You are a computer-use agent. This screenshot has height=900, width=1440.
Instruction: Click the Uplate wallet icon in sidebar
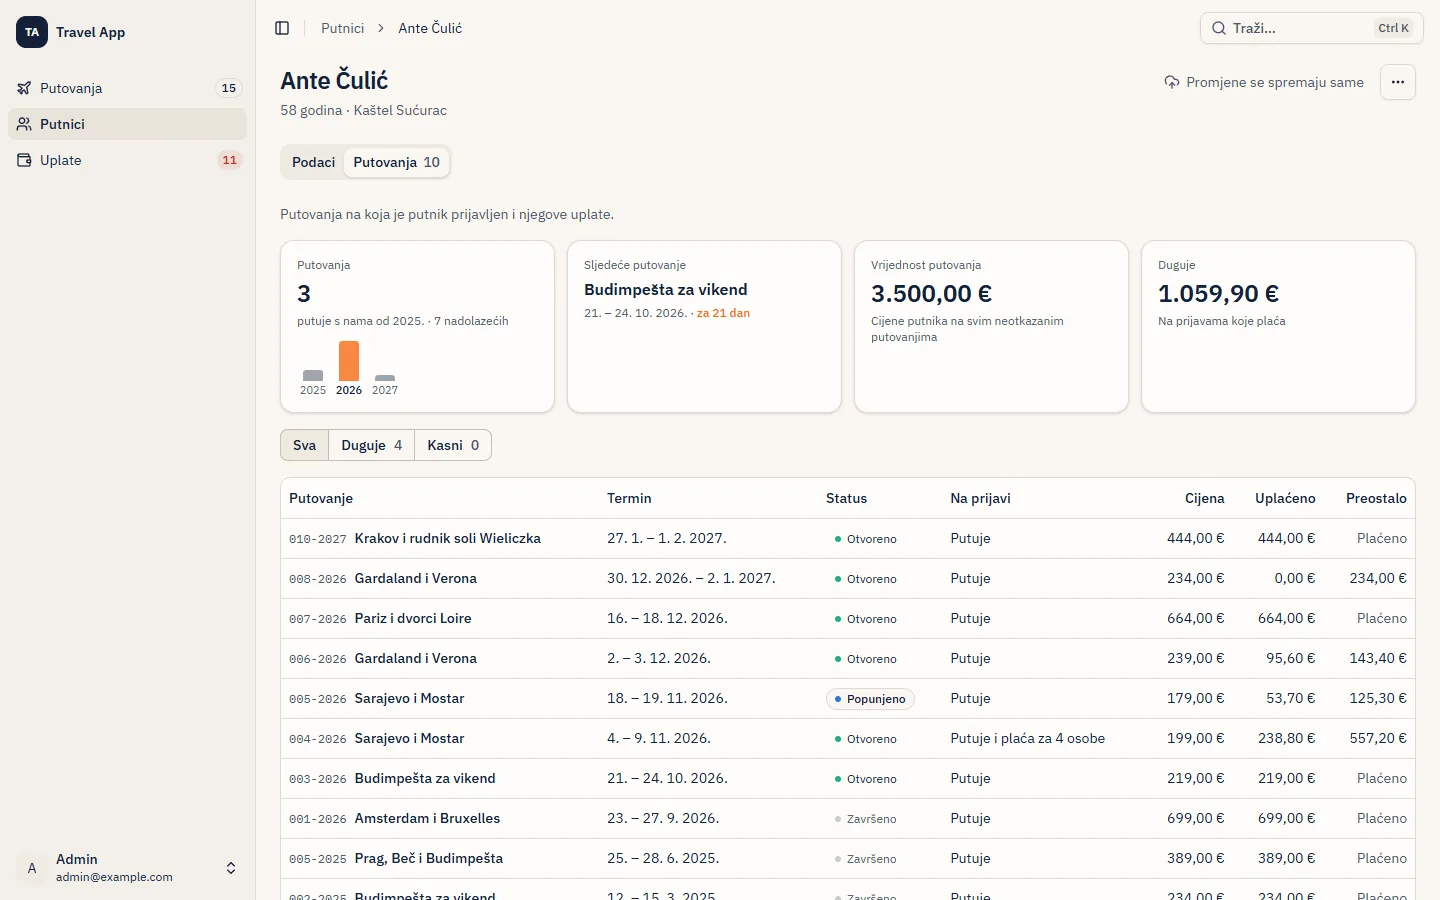pos(24,160)
